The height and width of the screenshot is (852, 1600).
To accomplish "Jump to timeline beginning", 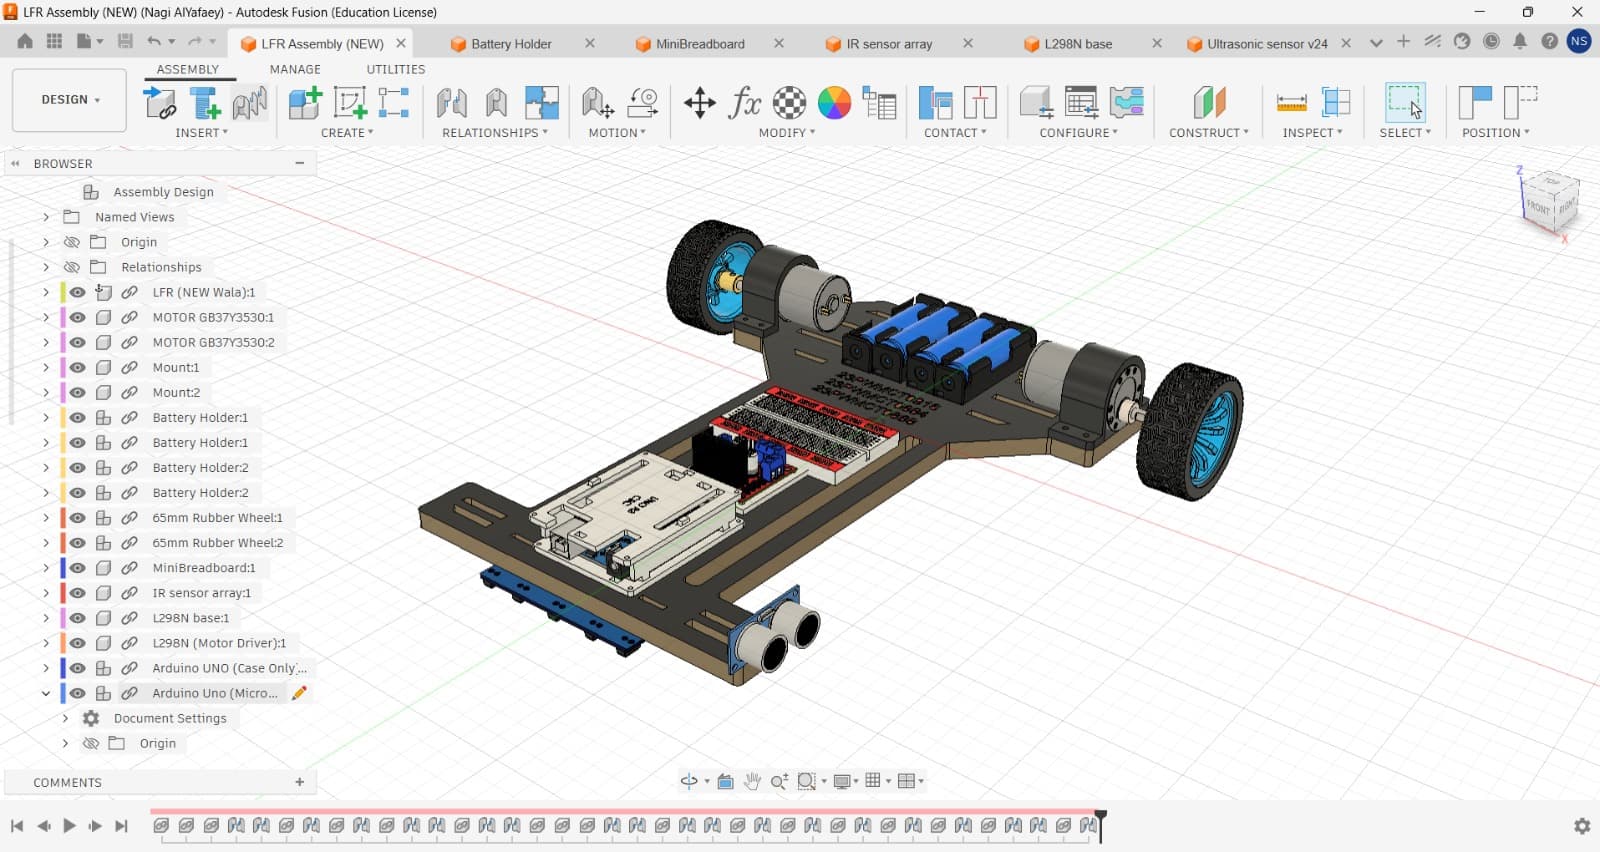I will click(x=17, y=826).
